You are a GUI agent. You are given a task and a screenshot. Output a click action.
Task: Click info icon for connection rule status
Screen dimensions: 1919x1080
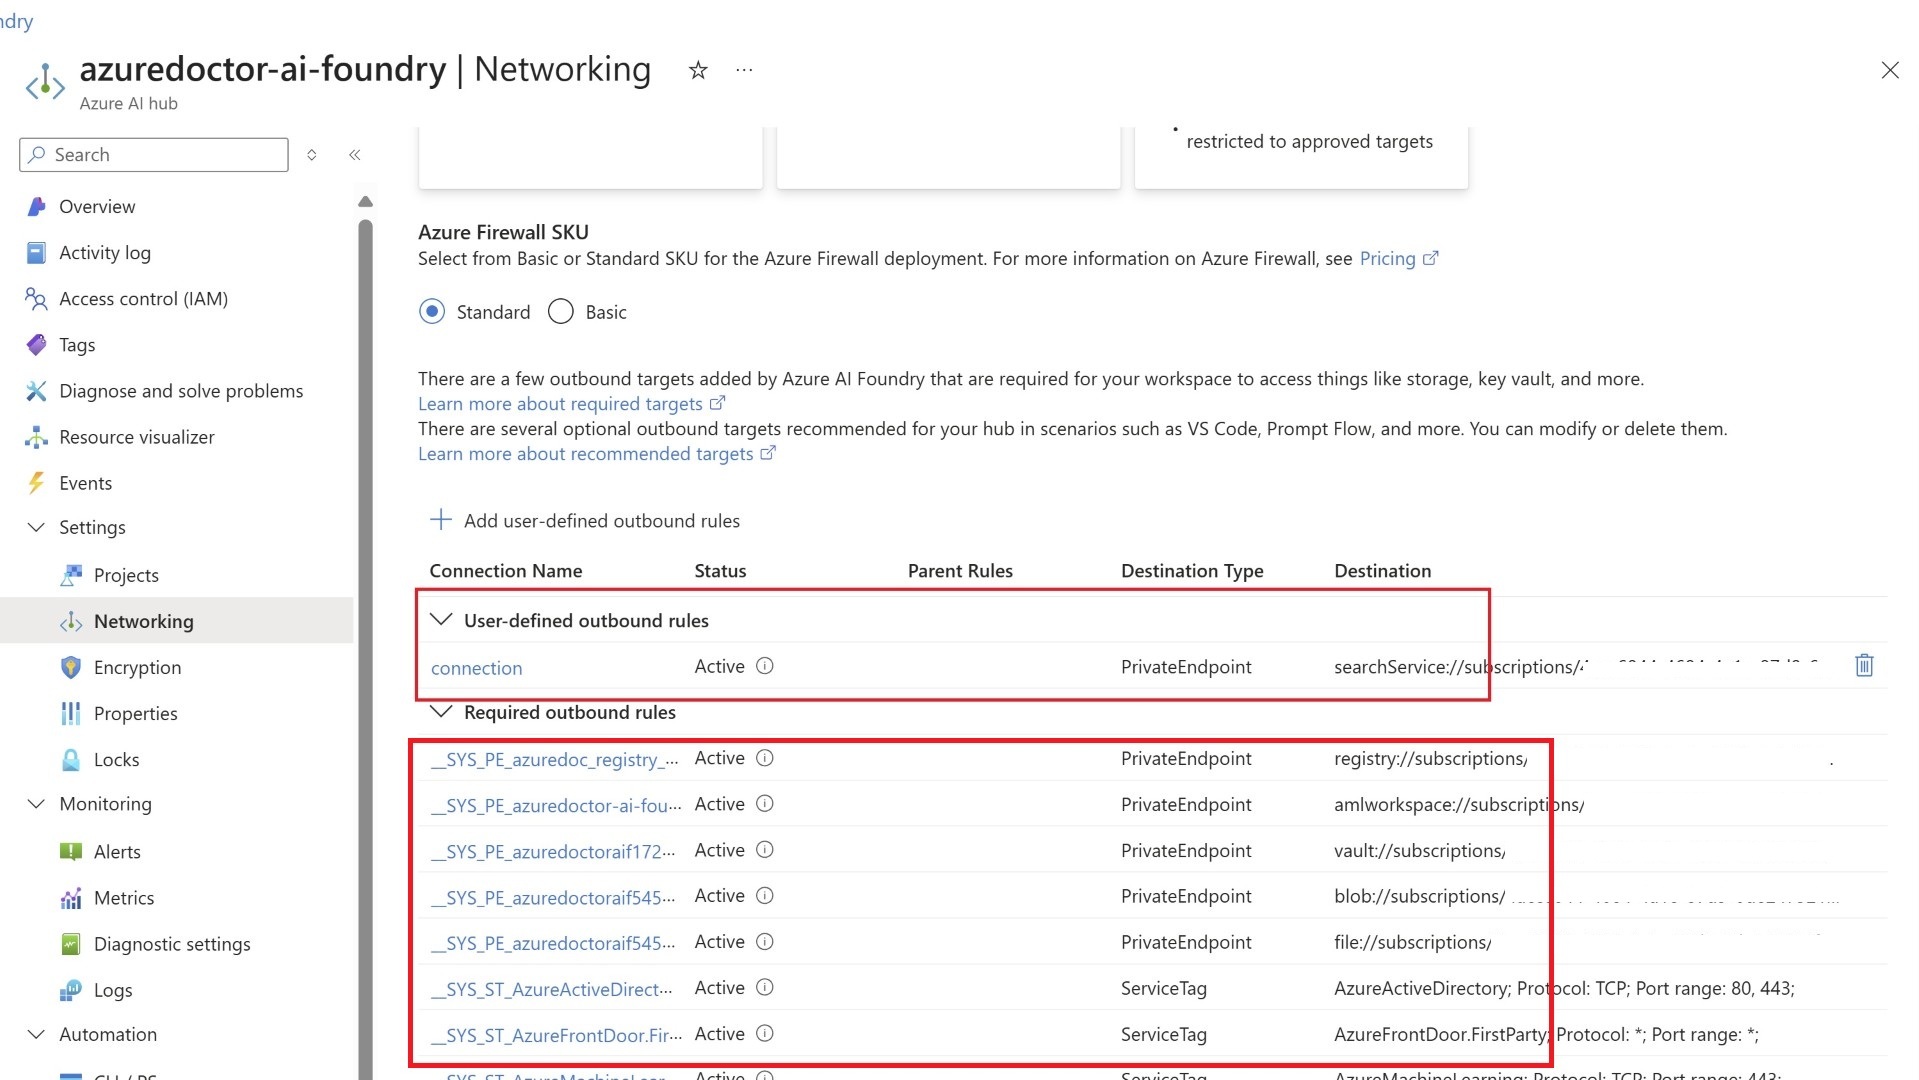coord(765,666)
